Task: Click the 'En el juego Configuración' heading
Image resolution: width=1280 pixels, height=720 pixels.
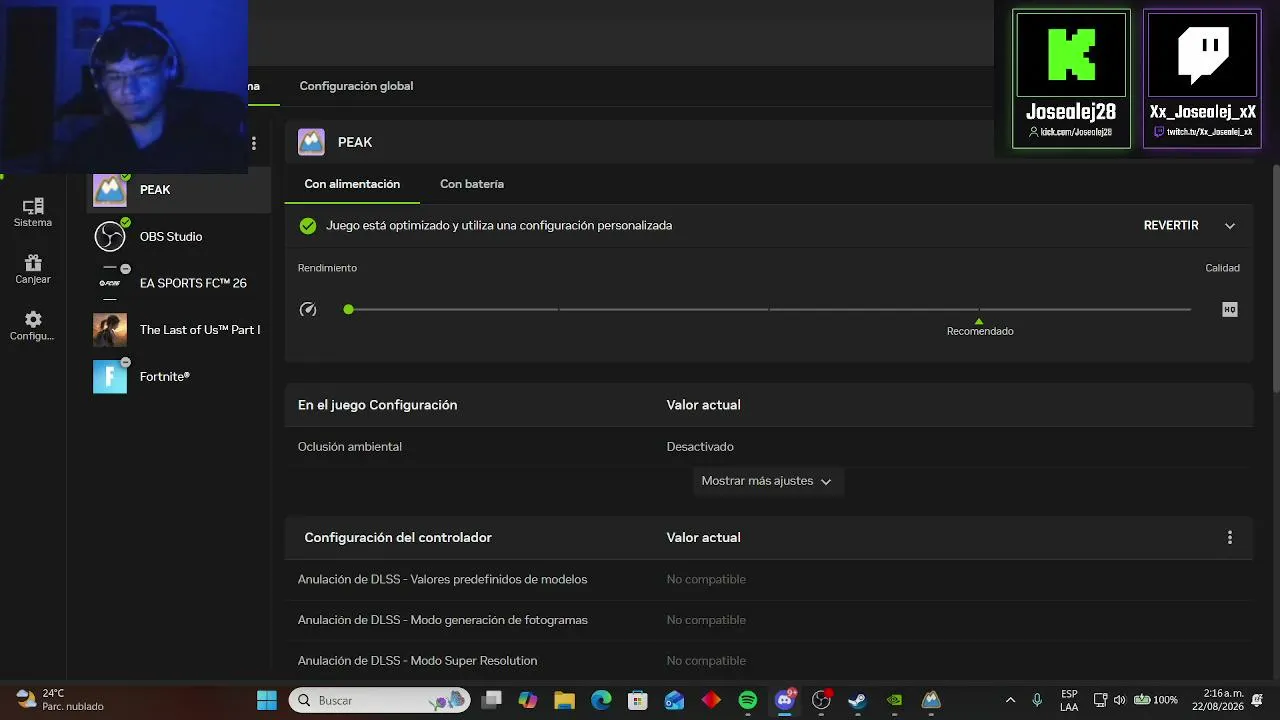Action: (x=377, y=405)
